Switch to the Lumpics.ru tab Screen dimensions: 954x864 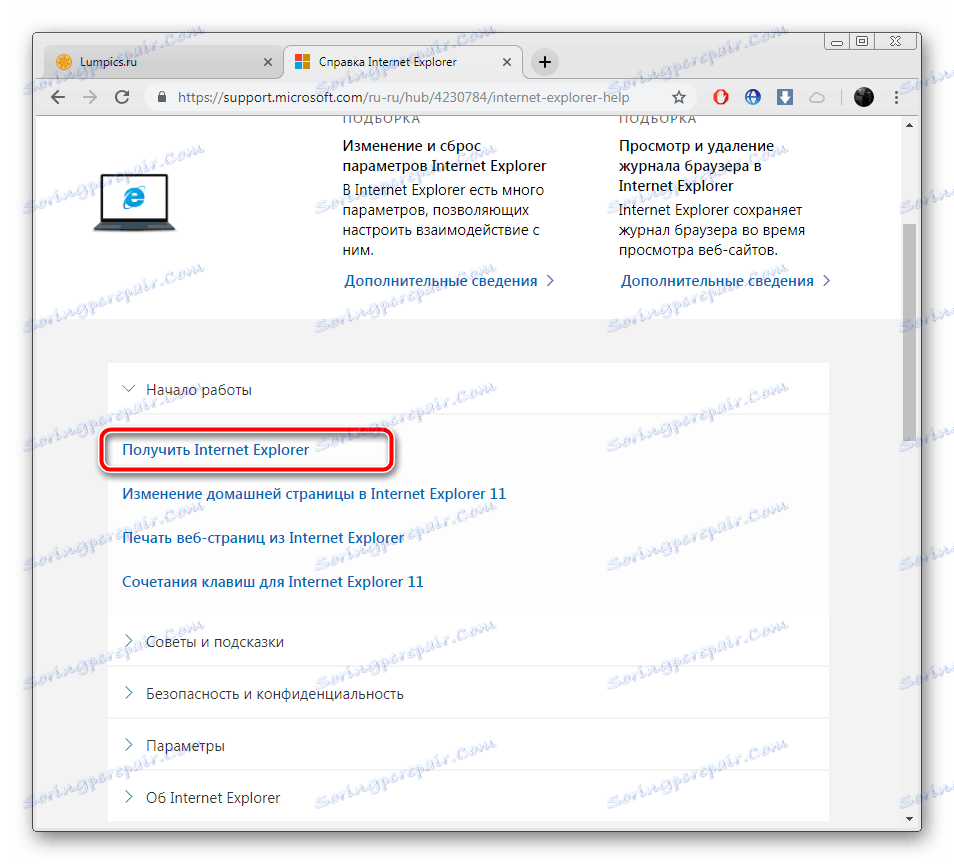click(x=163, y=62)
